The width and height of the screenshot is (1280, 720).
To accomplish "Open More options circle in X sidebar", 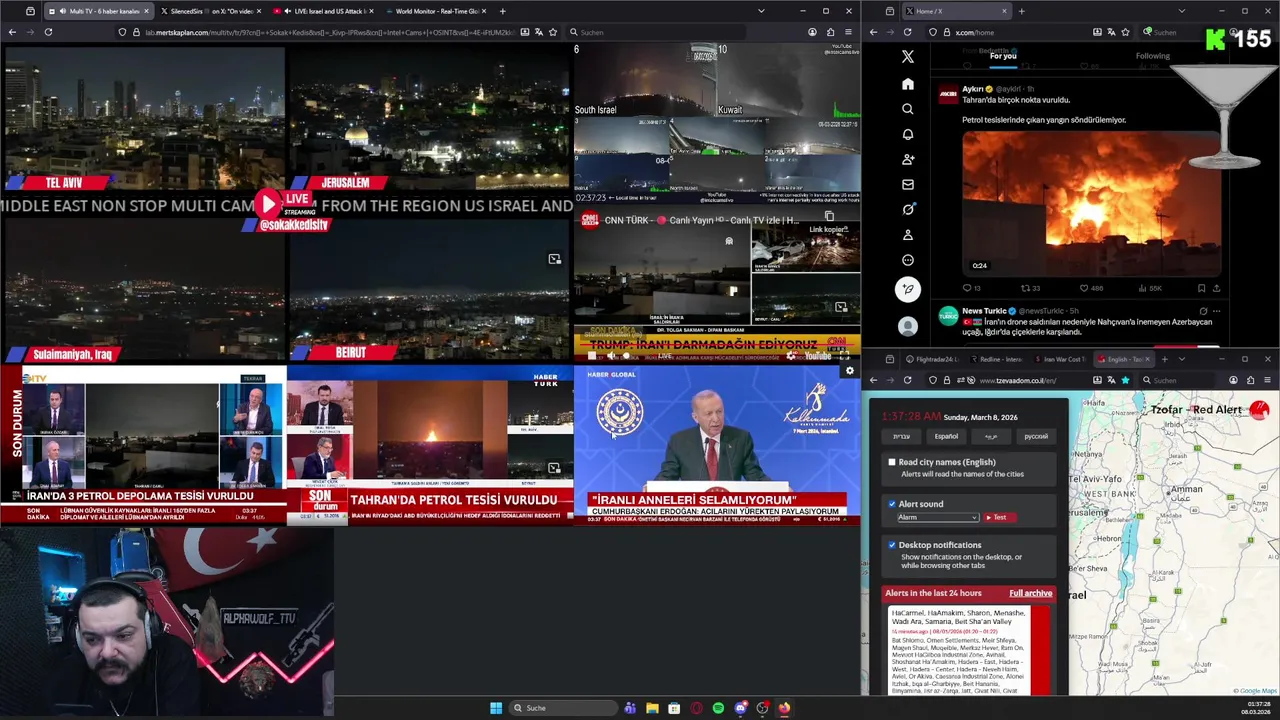I will coord(907,260).
